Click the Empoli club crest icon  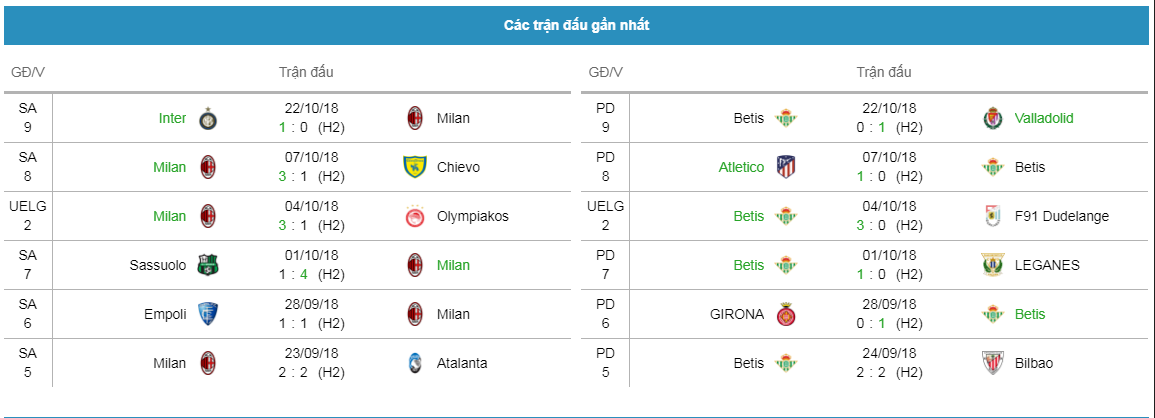click(x=208, y=314)
